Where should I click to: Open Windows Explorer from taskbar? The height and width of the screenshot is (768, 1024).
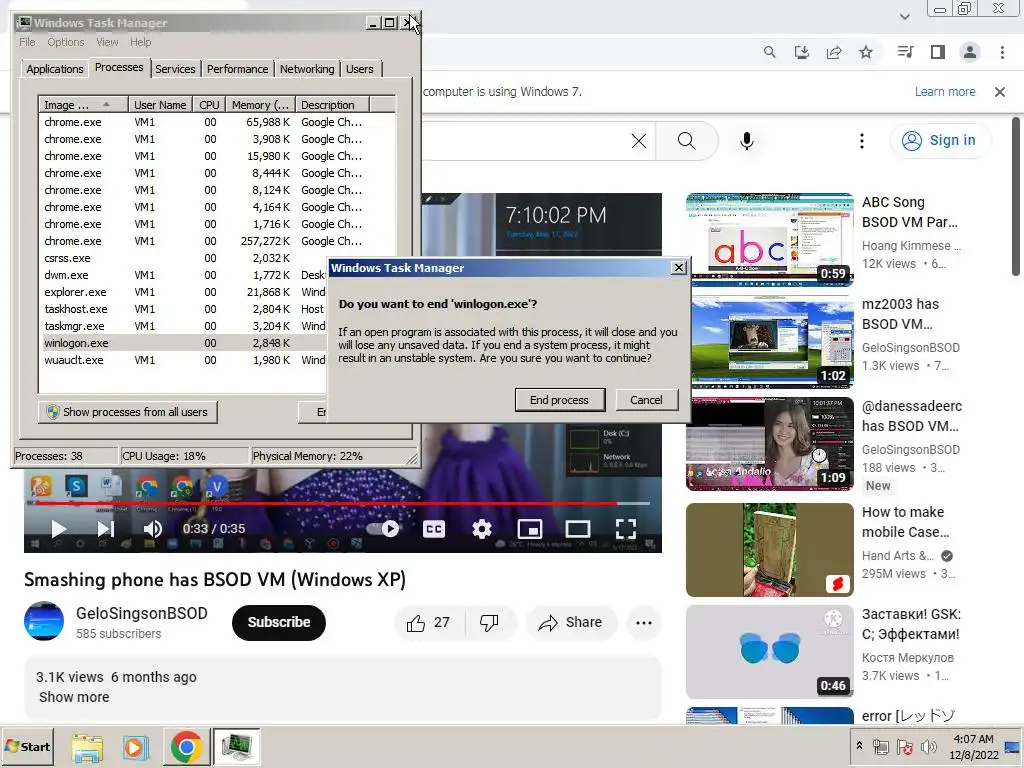tap(87, 747)
